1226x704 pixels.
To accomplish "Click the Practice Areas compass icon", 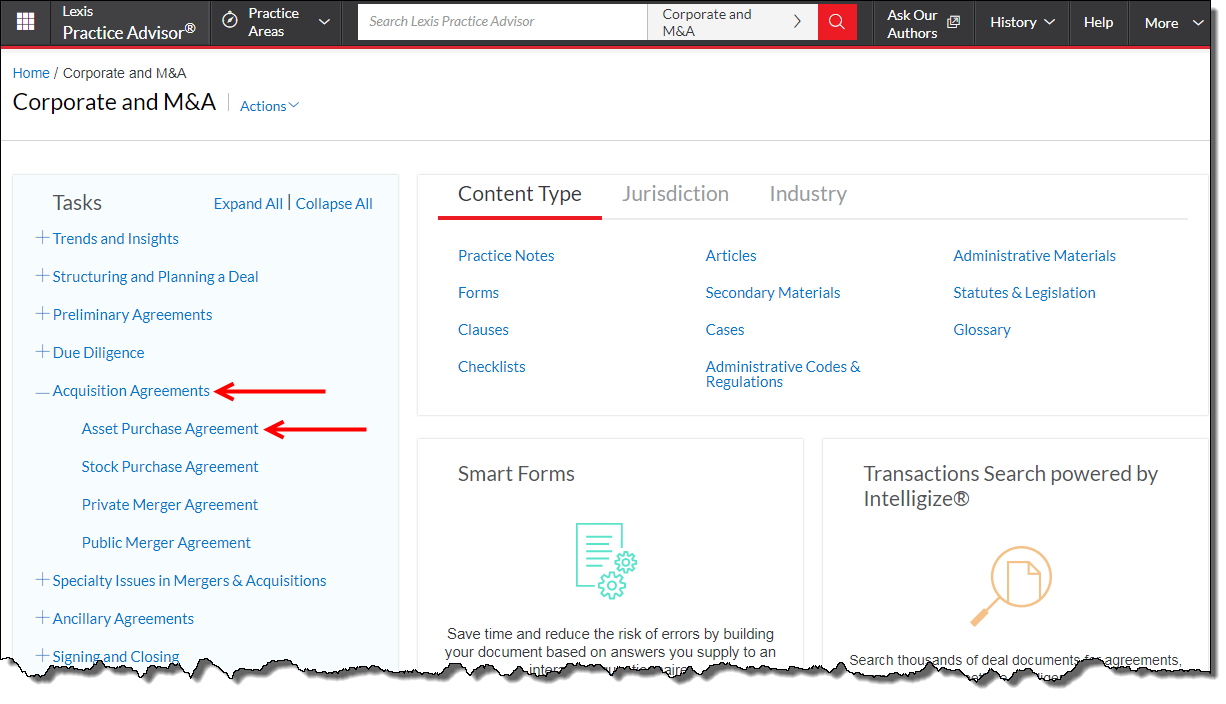I will [229, 21].
